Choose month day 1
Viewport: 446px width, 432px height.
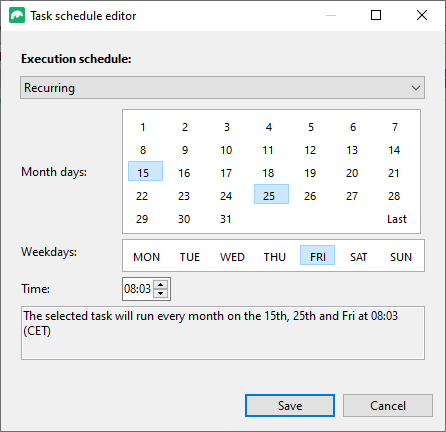143,127
